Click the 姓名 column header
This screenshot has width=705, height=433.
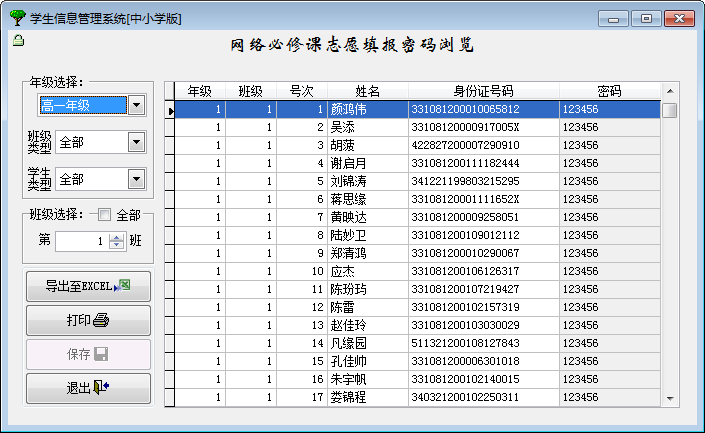[367, 92]
